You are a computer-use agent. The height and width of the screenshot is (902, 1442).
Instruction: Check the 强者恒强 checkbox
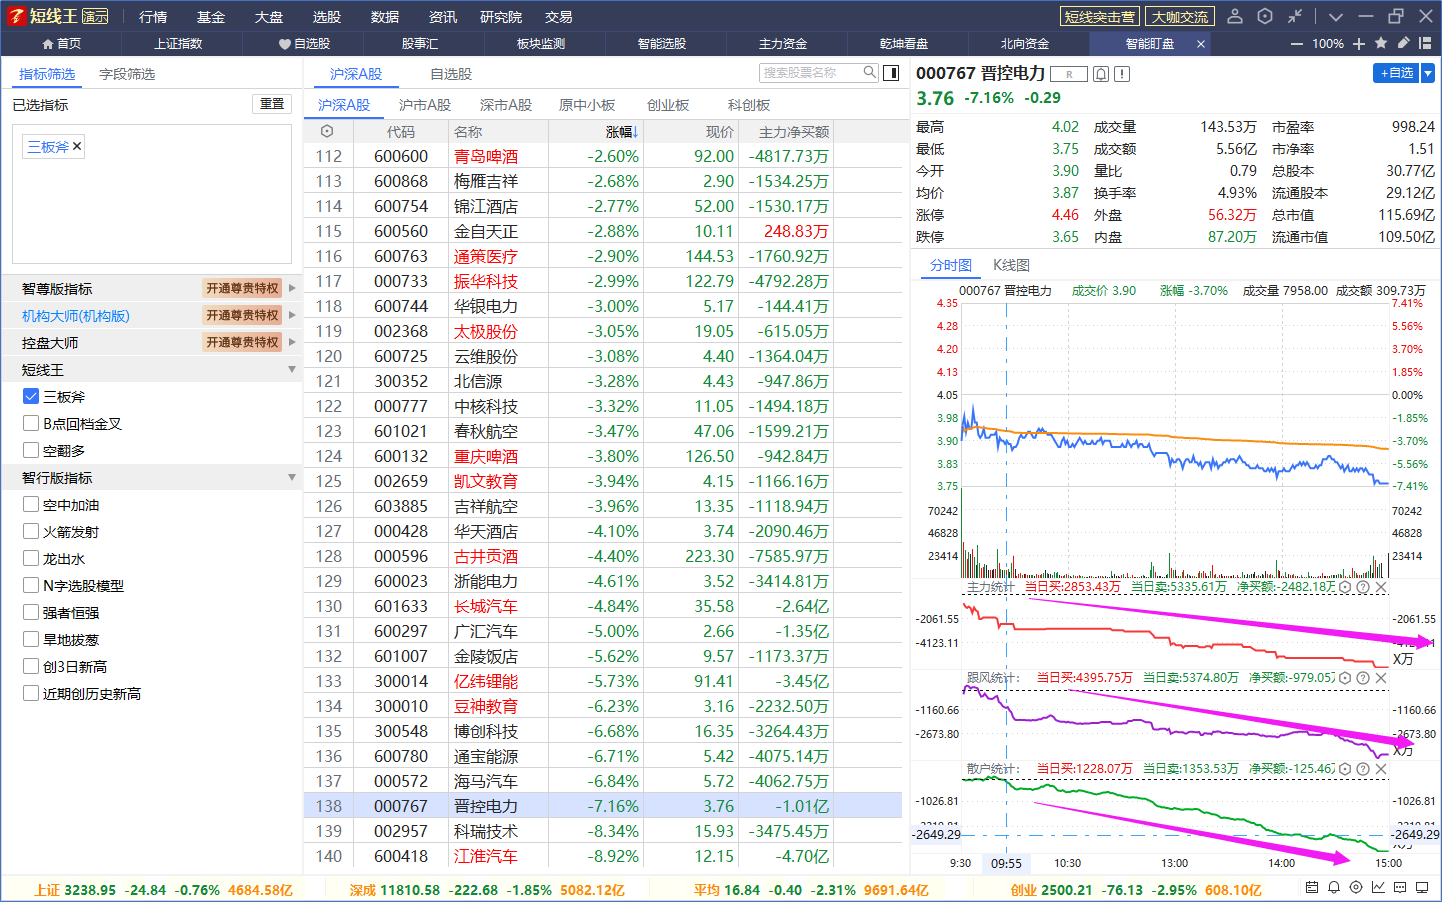point(31,612)
